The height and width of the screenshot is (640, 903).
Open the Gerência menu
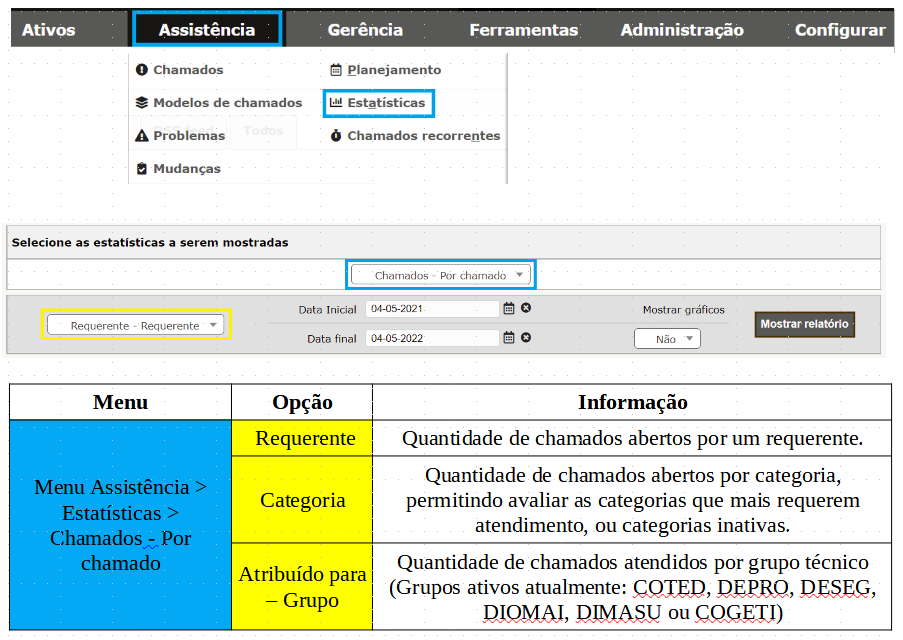point(365,30)
